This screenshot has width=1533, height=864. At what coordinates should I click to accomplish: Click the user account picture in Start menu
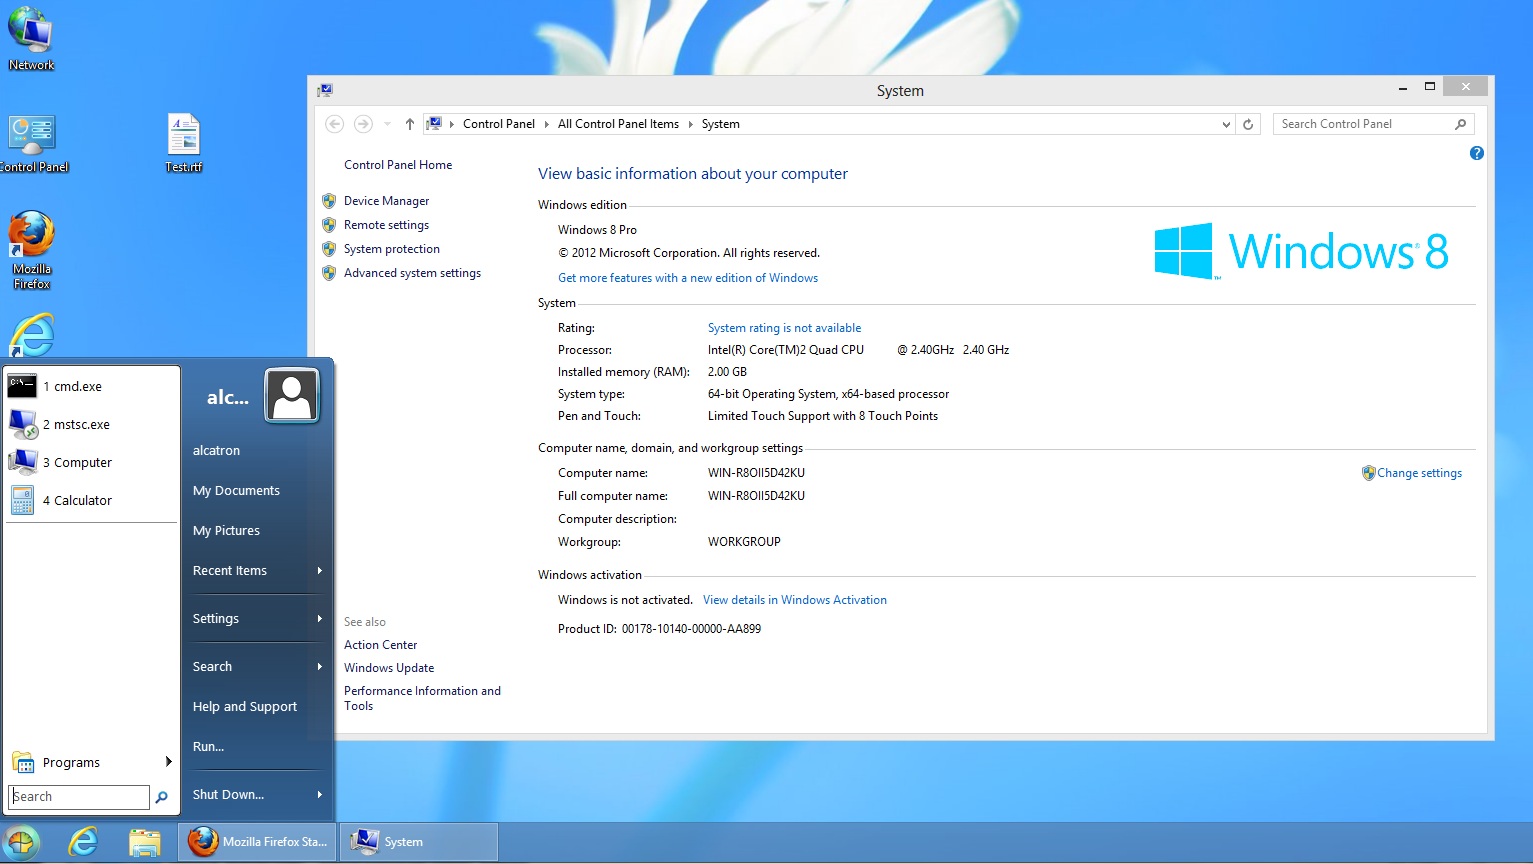292,396
